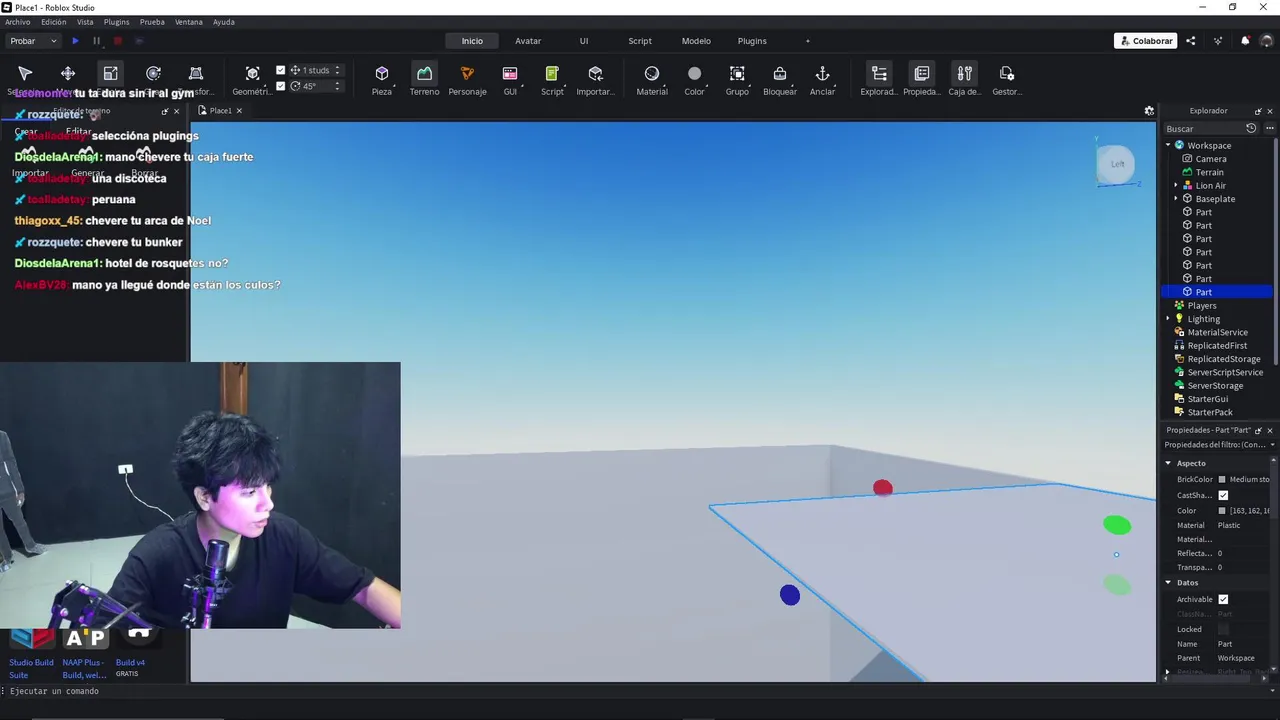This screenshot has height=720, width=1280.
Task: Click the Colaborar button
Action: tap(1146, 41)
